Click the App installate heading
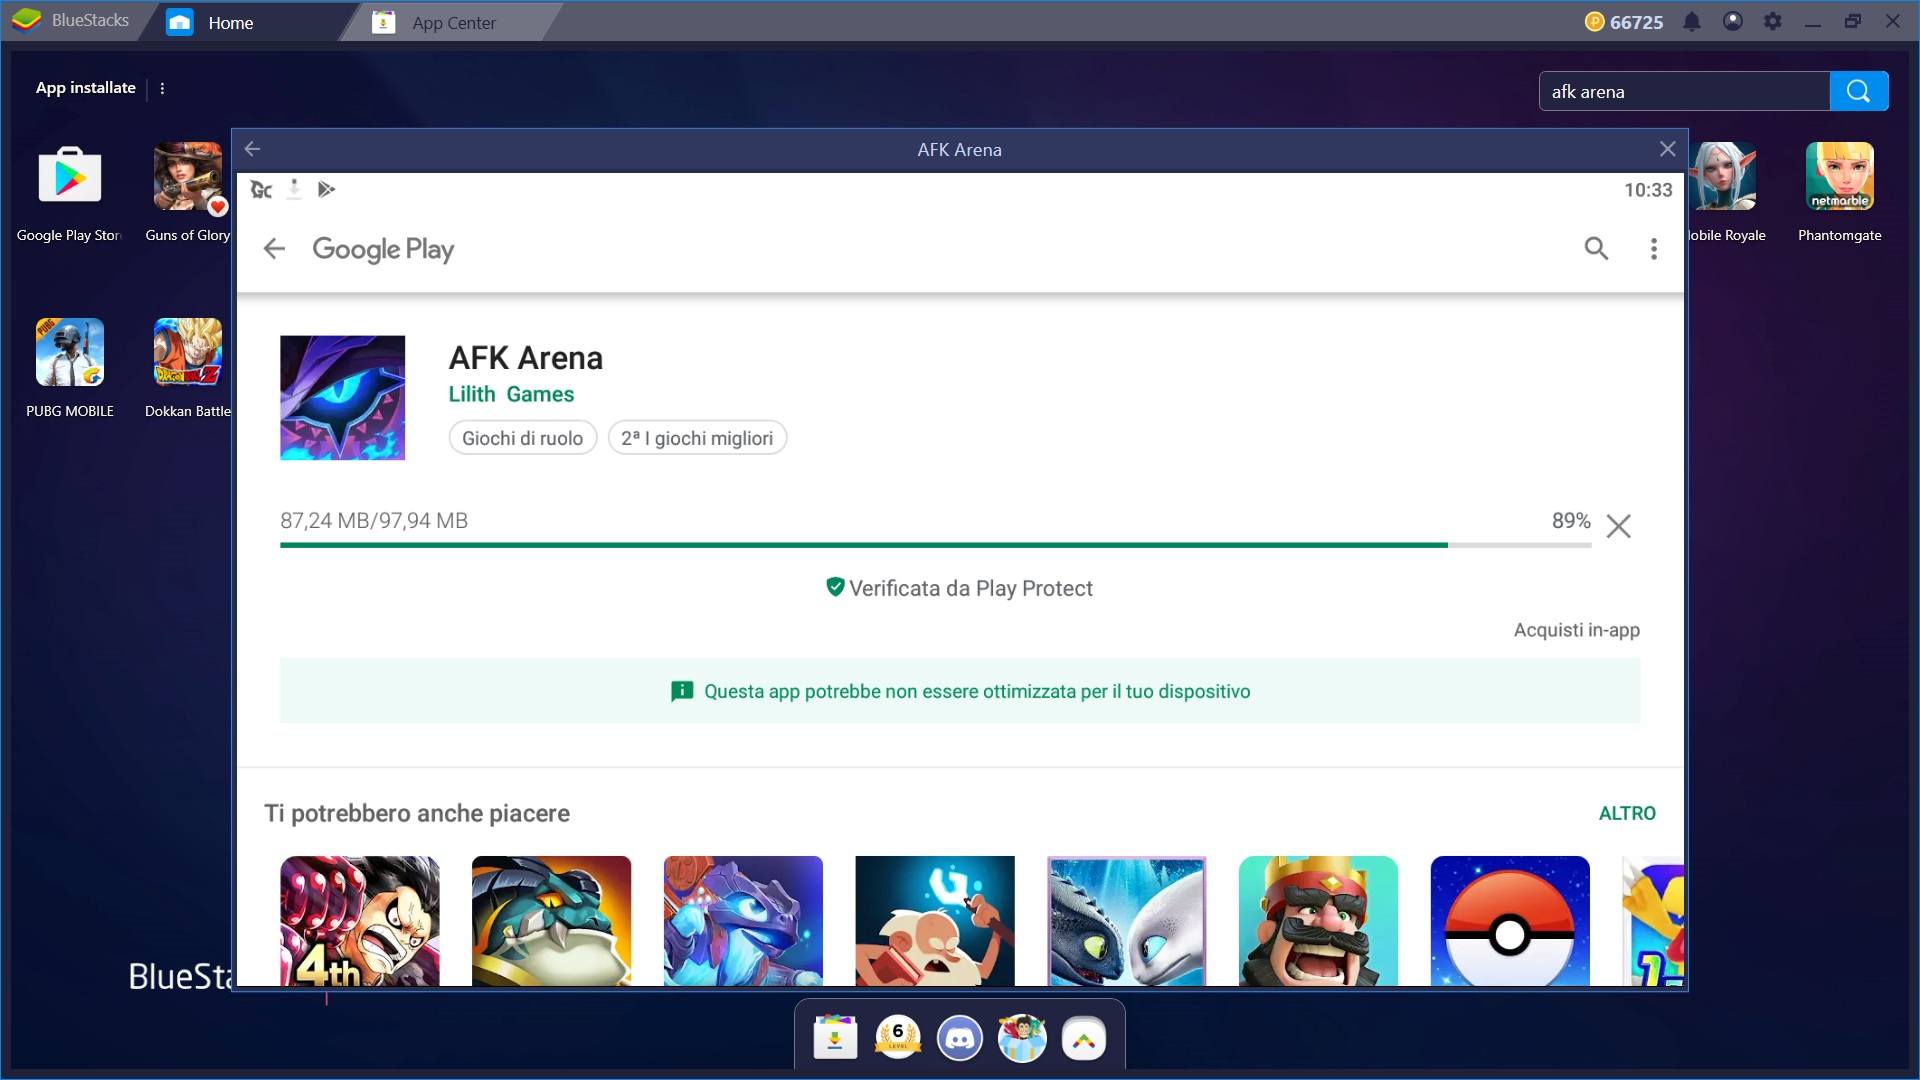The image size is (1920, 1080). (86, 88)
